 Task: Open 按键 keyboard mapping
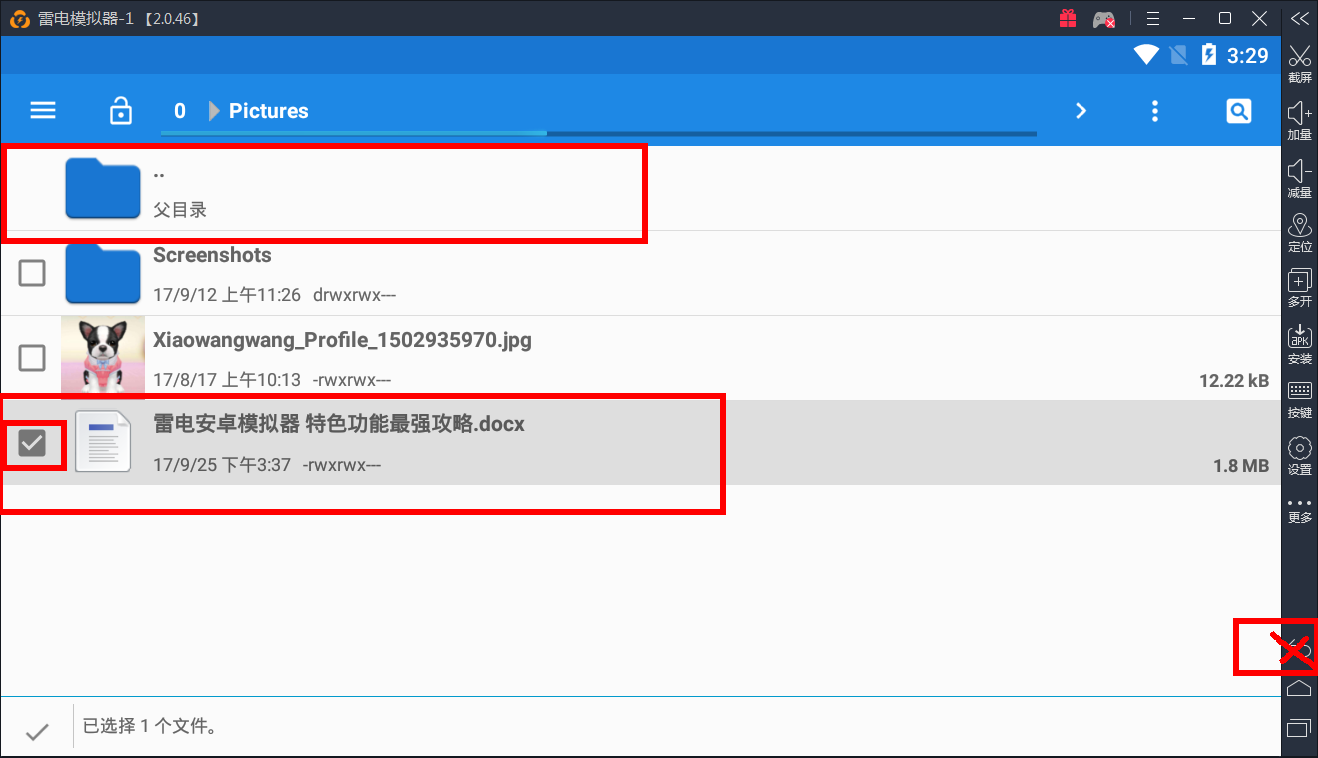click(x=1300, y=399)
